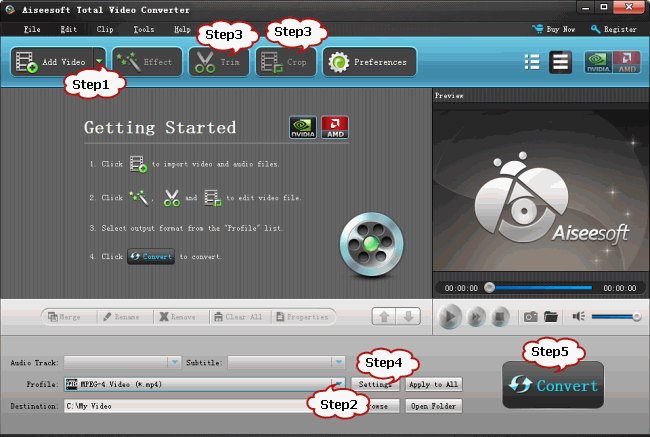
Task: Open the Profile format dropdown
Action: pos(205,384)
